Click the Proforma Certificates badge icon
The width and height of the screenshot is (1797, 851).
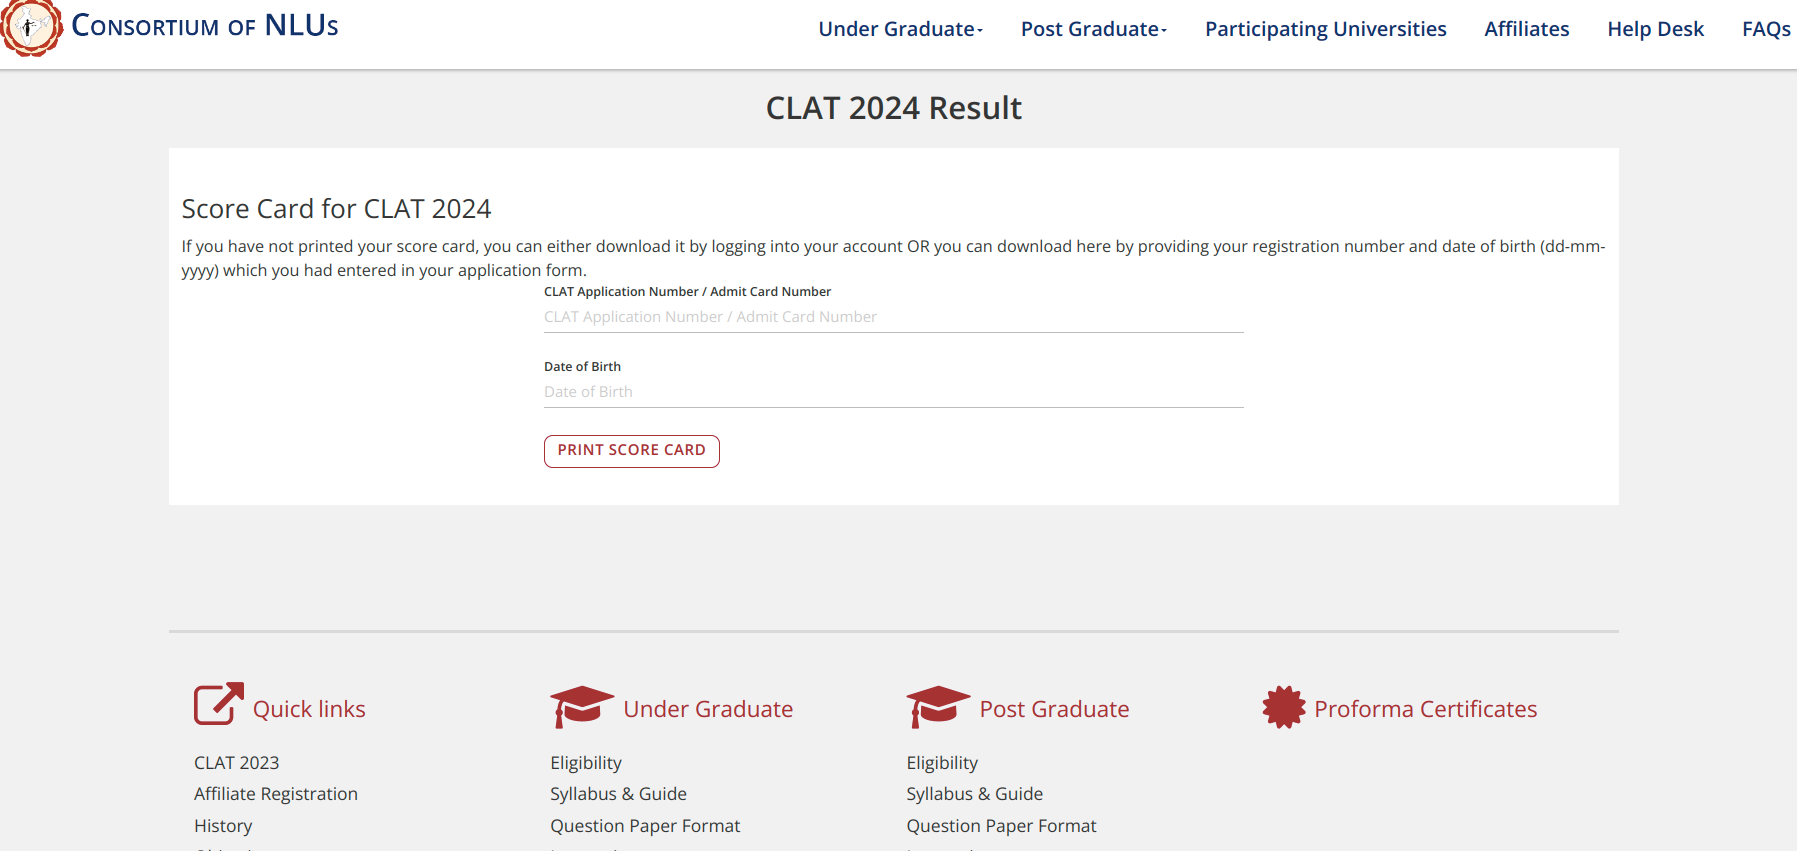pos(1284,707)
